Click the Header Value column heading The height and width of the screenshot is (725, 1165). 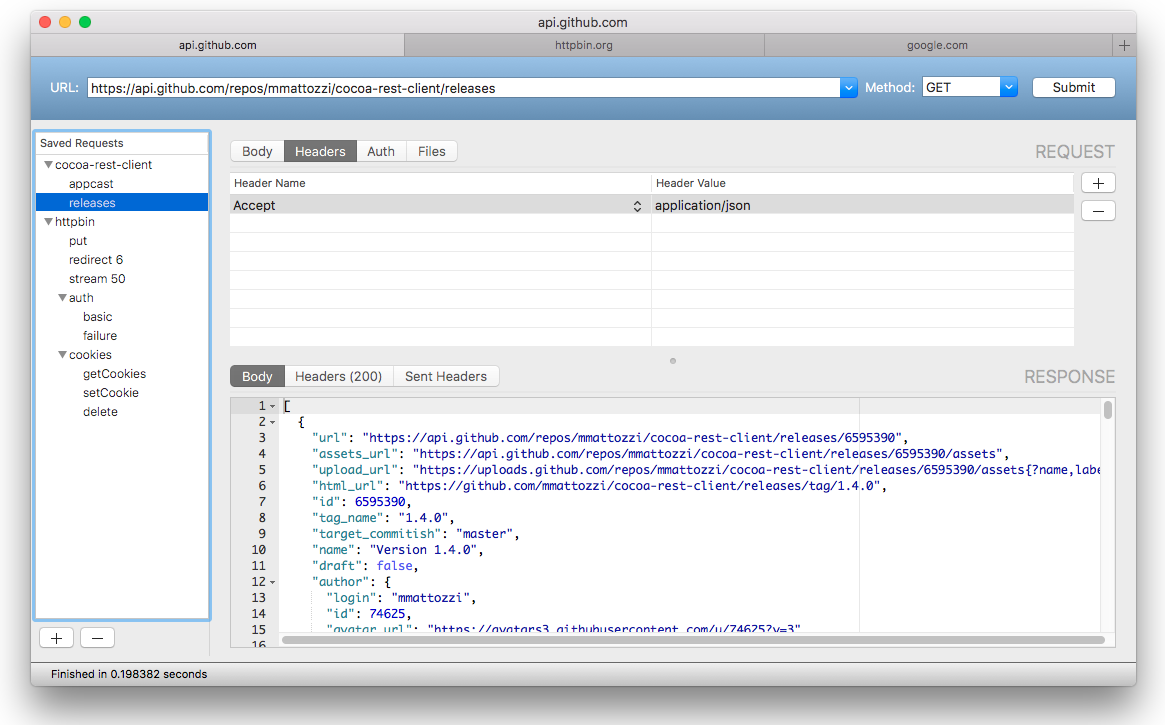click(863, 183)
